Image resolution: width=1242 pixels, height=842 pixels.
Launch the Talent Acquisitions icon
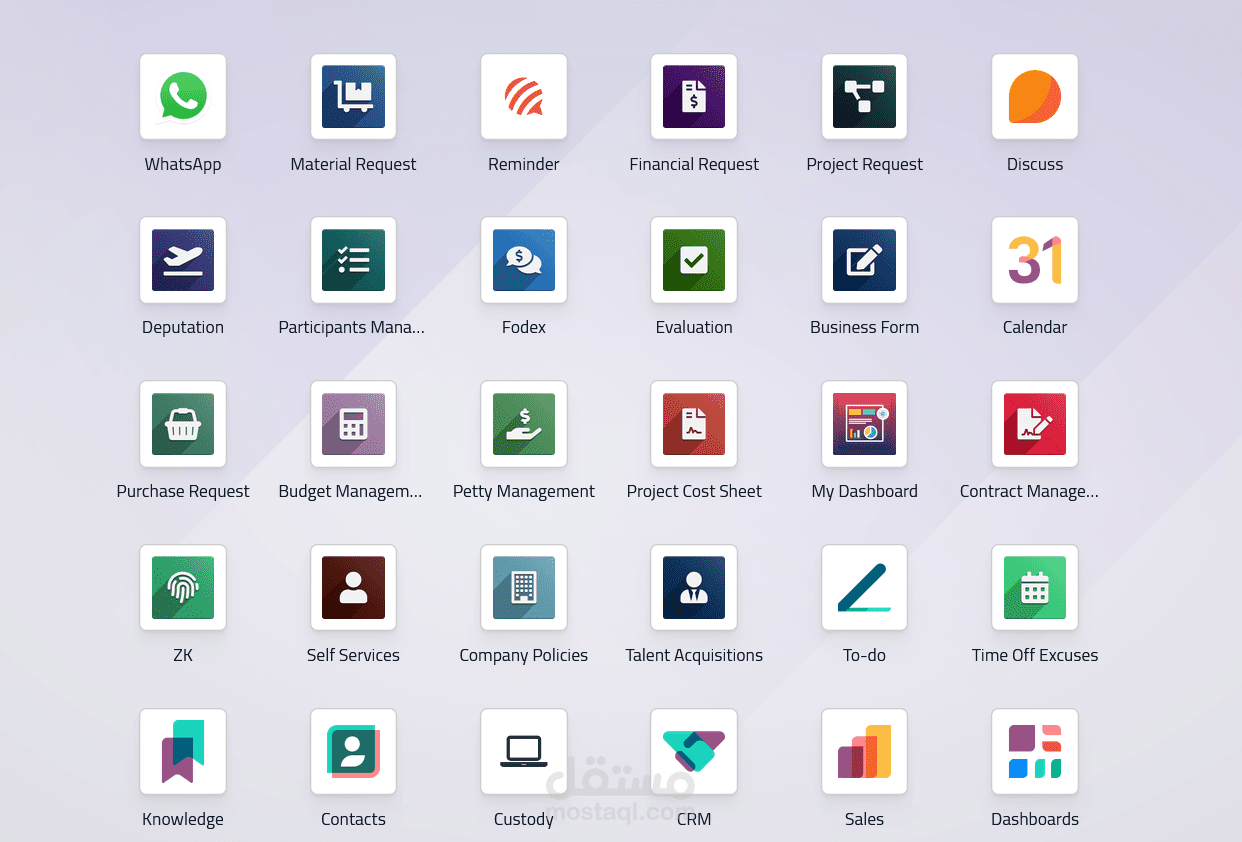pos(694,588)
